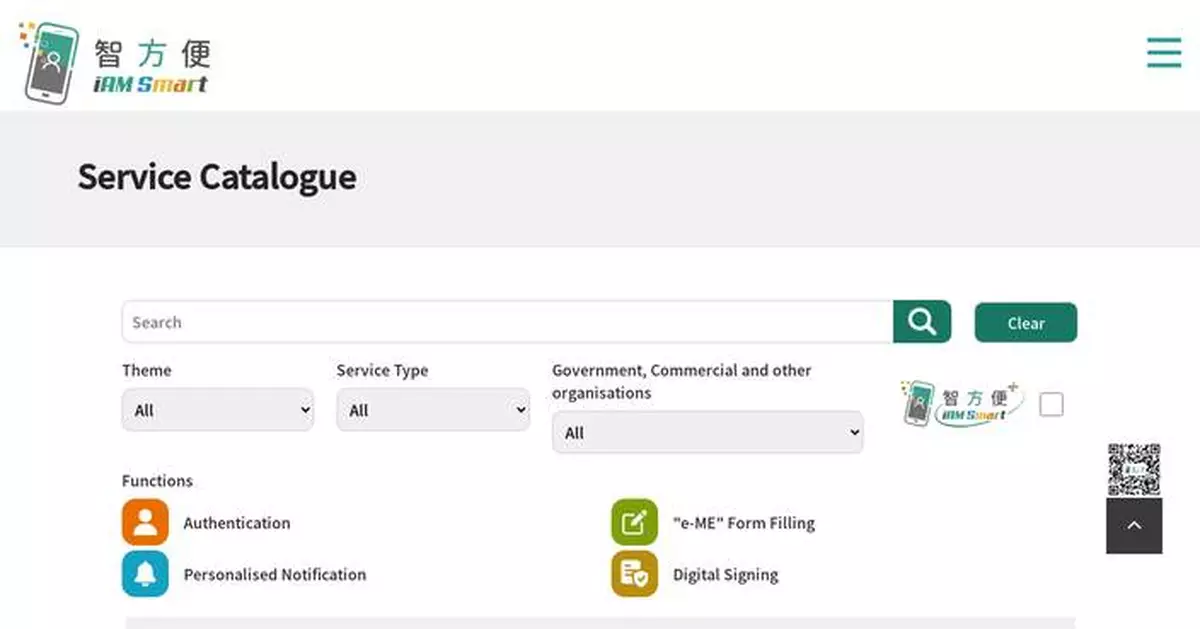Click the back-to-top arrow button
Viewport: 1200px width, 629px height.
(x=1133, y=525)
